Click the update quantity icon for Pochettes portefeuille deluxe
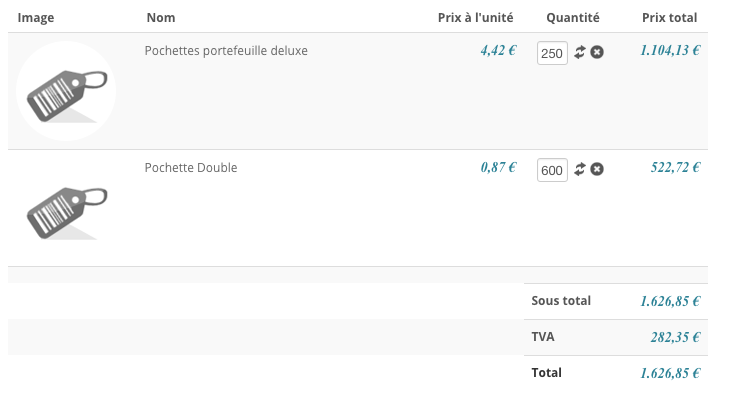This screenshot has height=414, width=731. click(x=579, y=52)
